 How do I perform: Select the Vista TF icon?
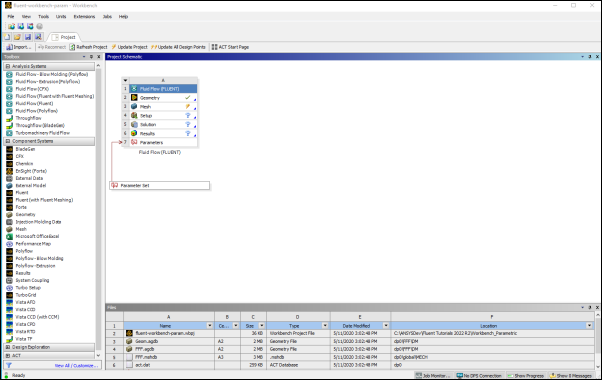pyautogui.click(x=9, y=339)
